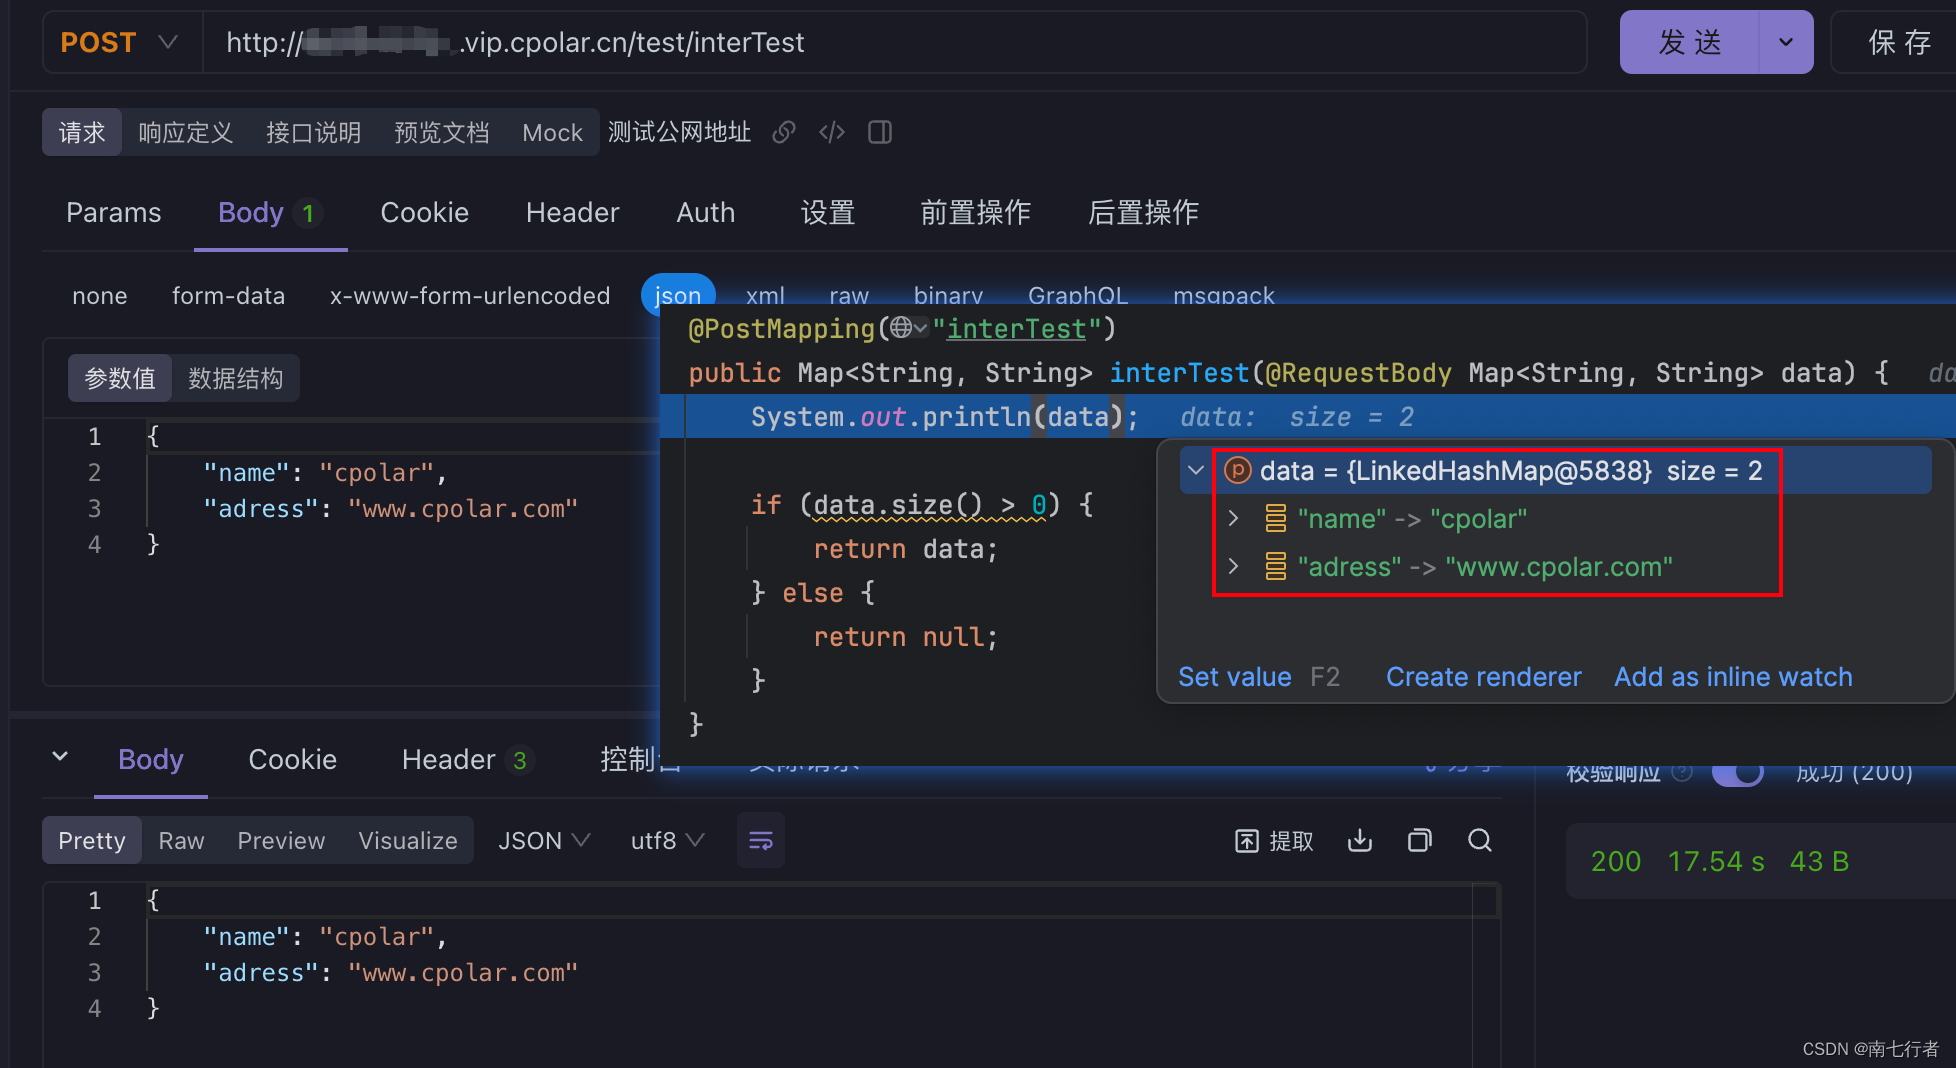The height and width of the screenshot is (1068, 1956).
Task: Open the Params tab
Action: (113, 213)
